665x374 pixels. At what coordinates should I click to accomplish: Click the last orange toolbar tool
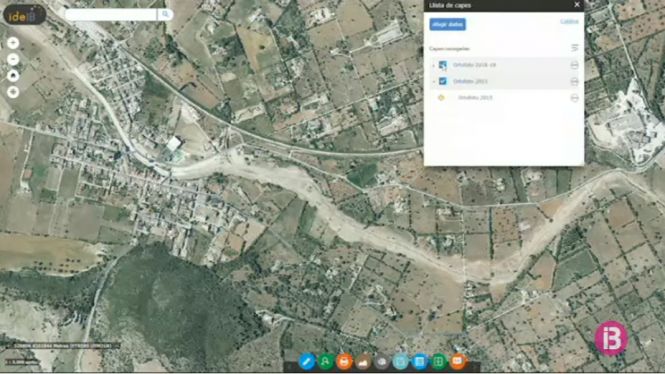tap(458, 362)
